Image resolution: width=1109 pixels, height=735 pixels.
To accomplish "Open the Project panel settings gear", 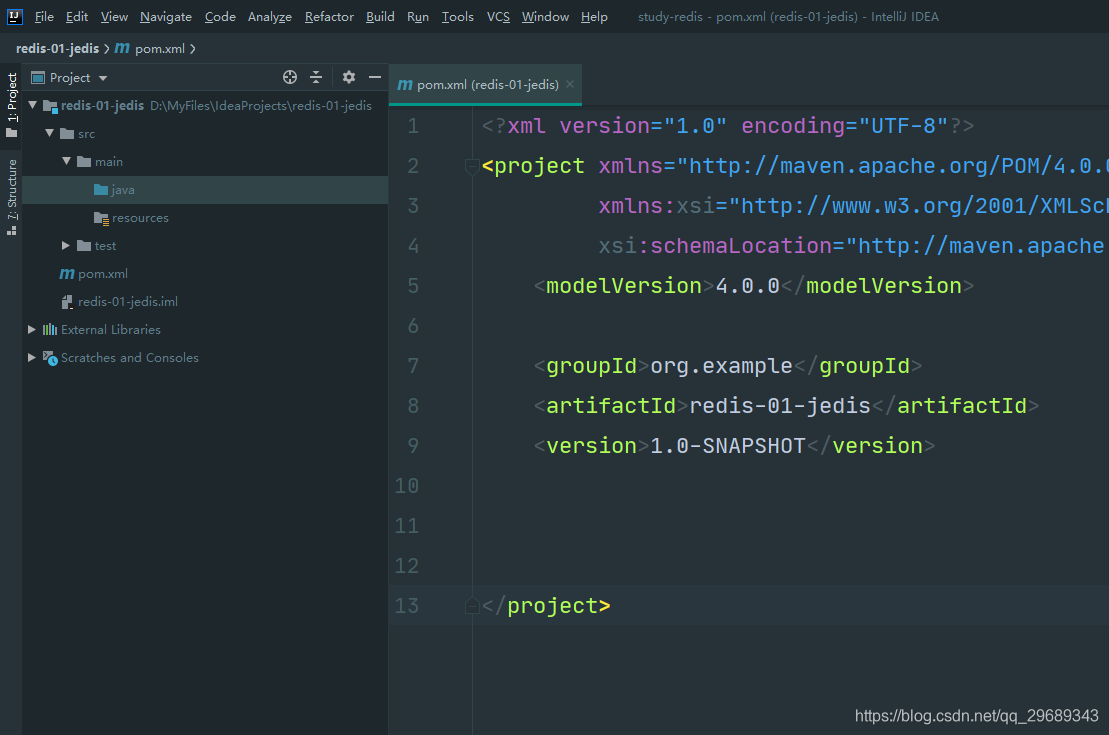I will 348,77.
